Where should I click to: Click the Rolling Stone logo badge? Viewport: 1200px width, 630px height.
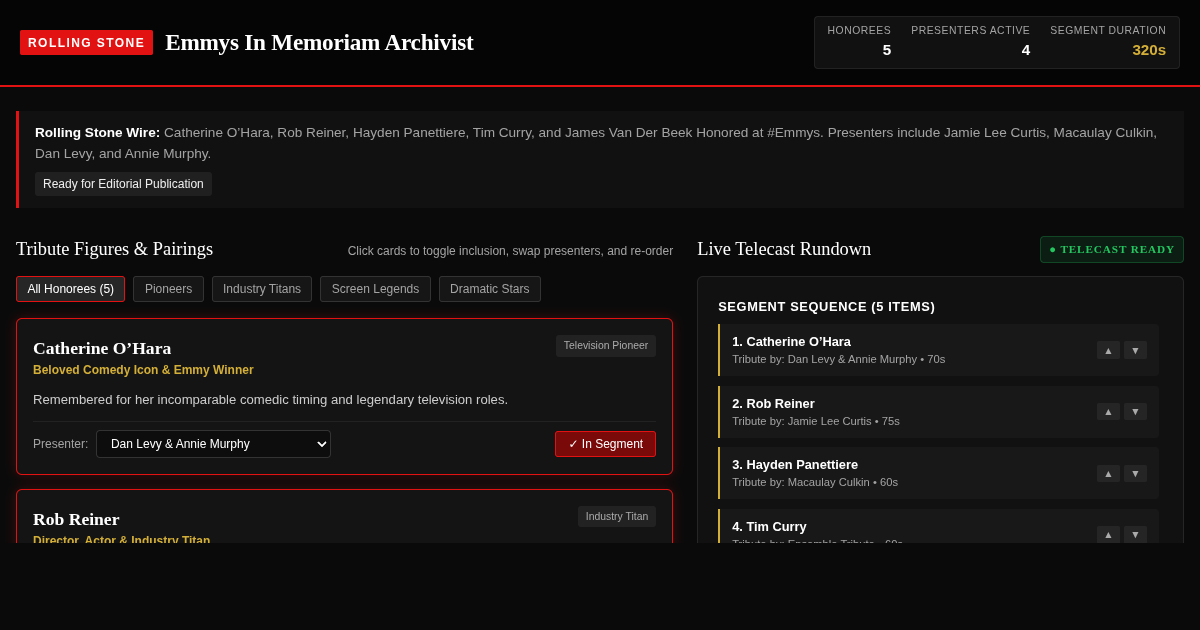(x=86, y=43)
